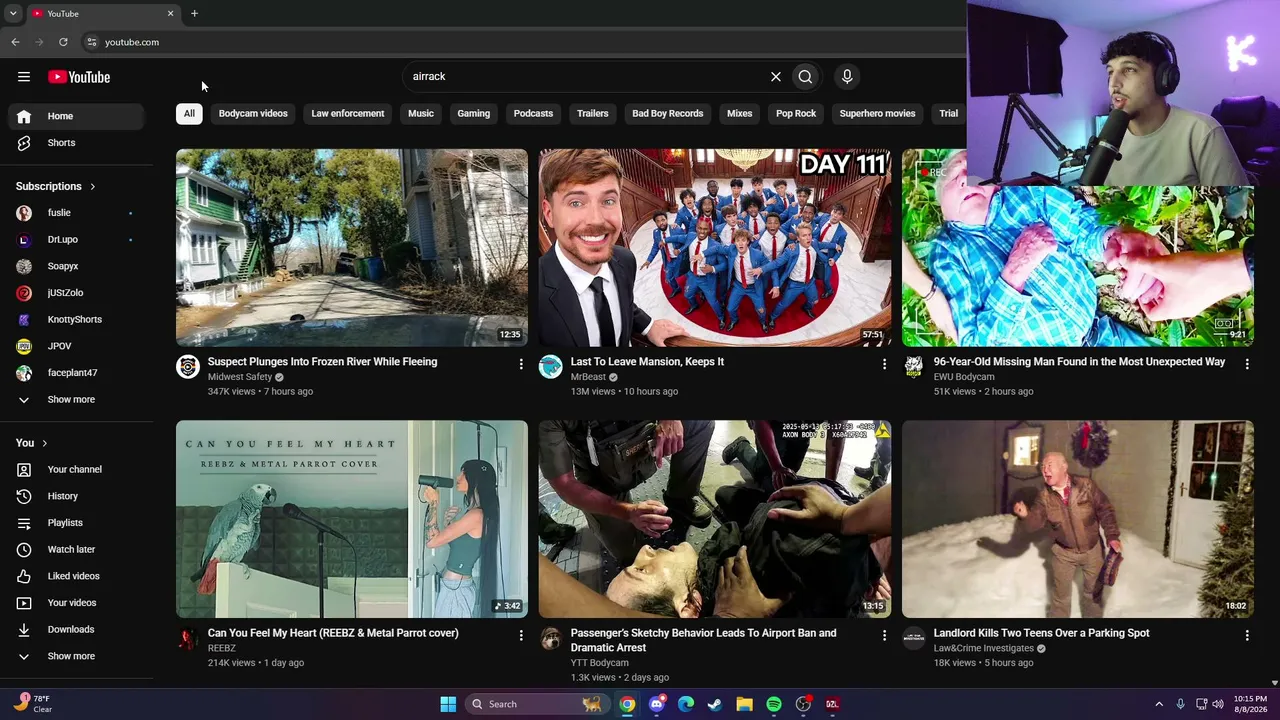Click the Midwest Safety channel avatar
This screenshot has height=720, width=1280.
pos(188,367)
